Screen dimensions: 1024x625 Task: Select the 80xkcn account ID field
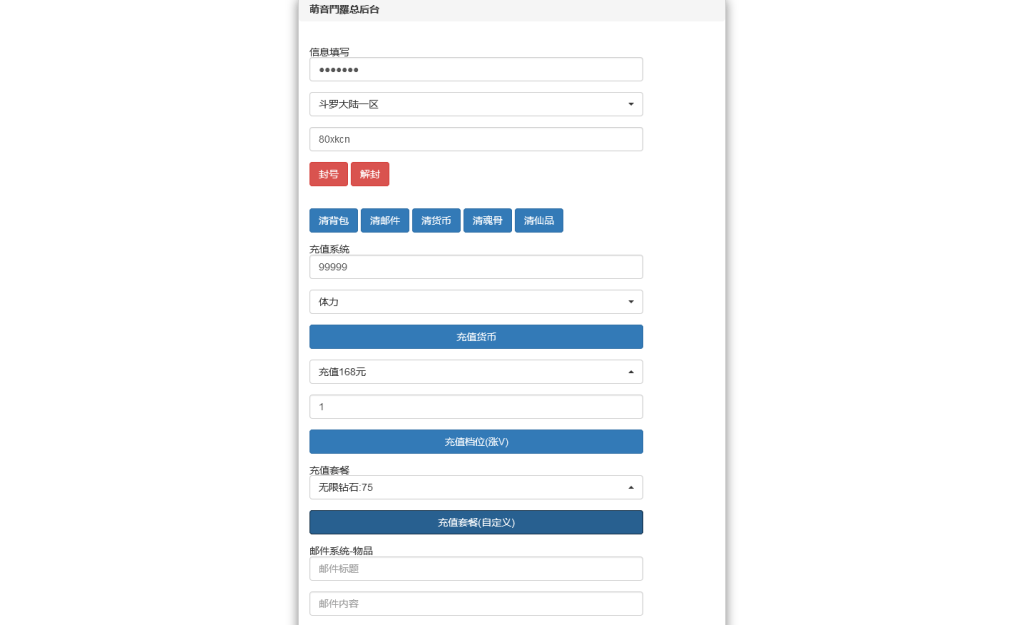pos(475,138)
